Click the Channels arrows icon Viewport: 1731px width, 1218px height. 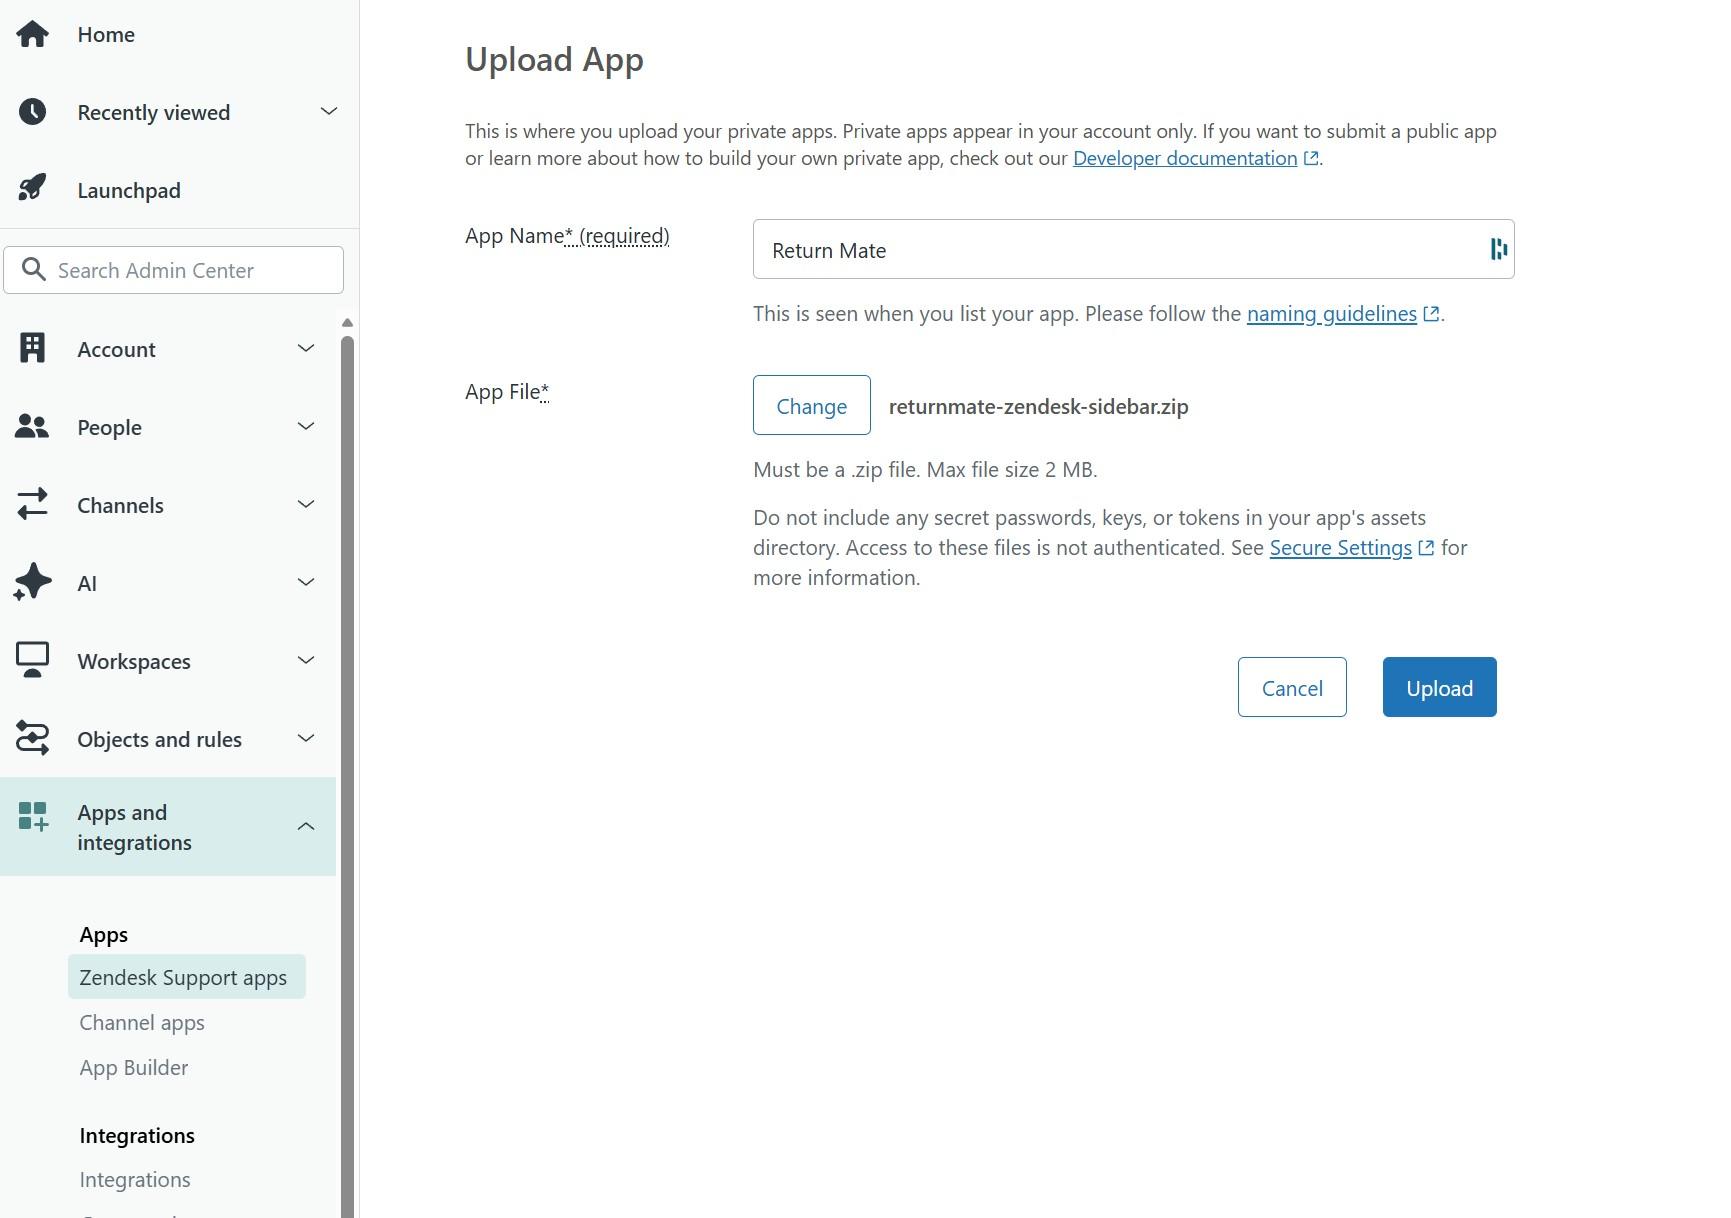pos(32,504)
